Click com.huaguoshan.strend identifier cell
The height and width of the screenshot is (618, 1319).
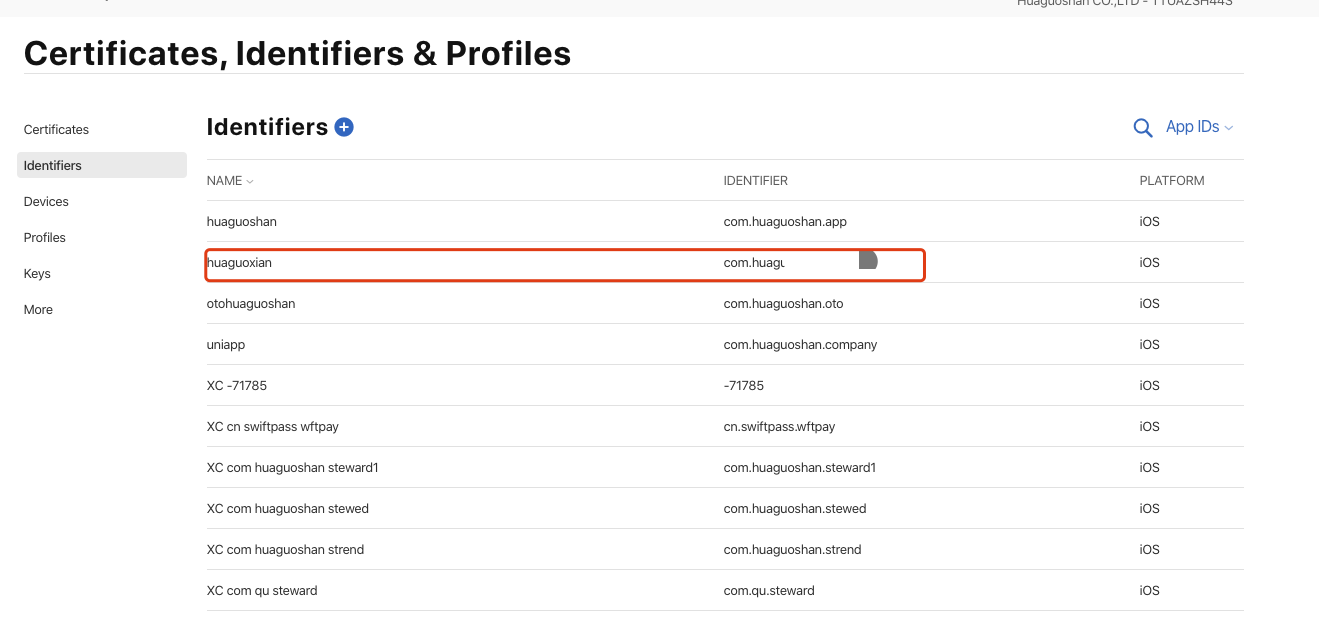[x=792, y=549]
